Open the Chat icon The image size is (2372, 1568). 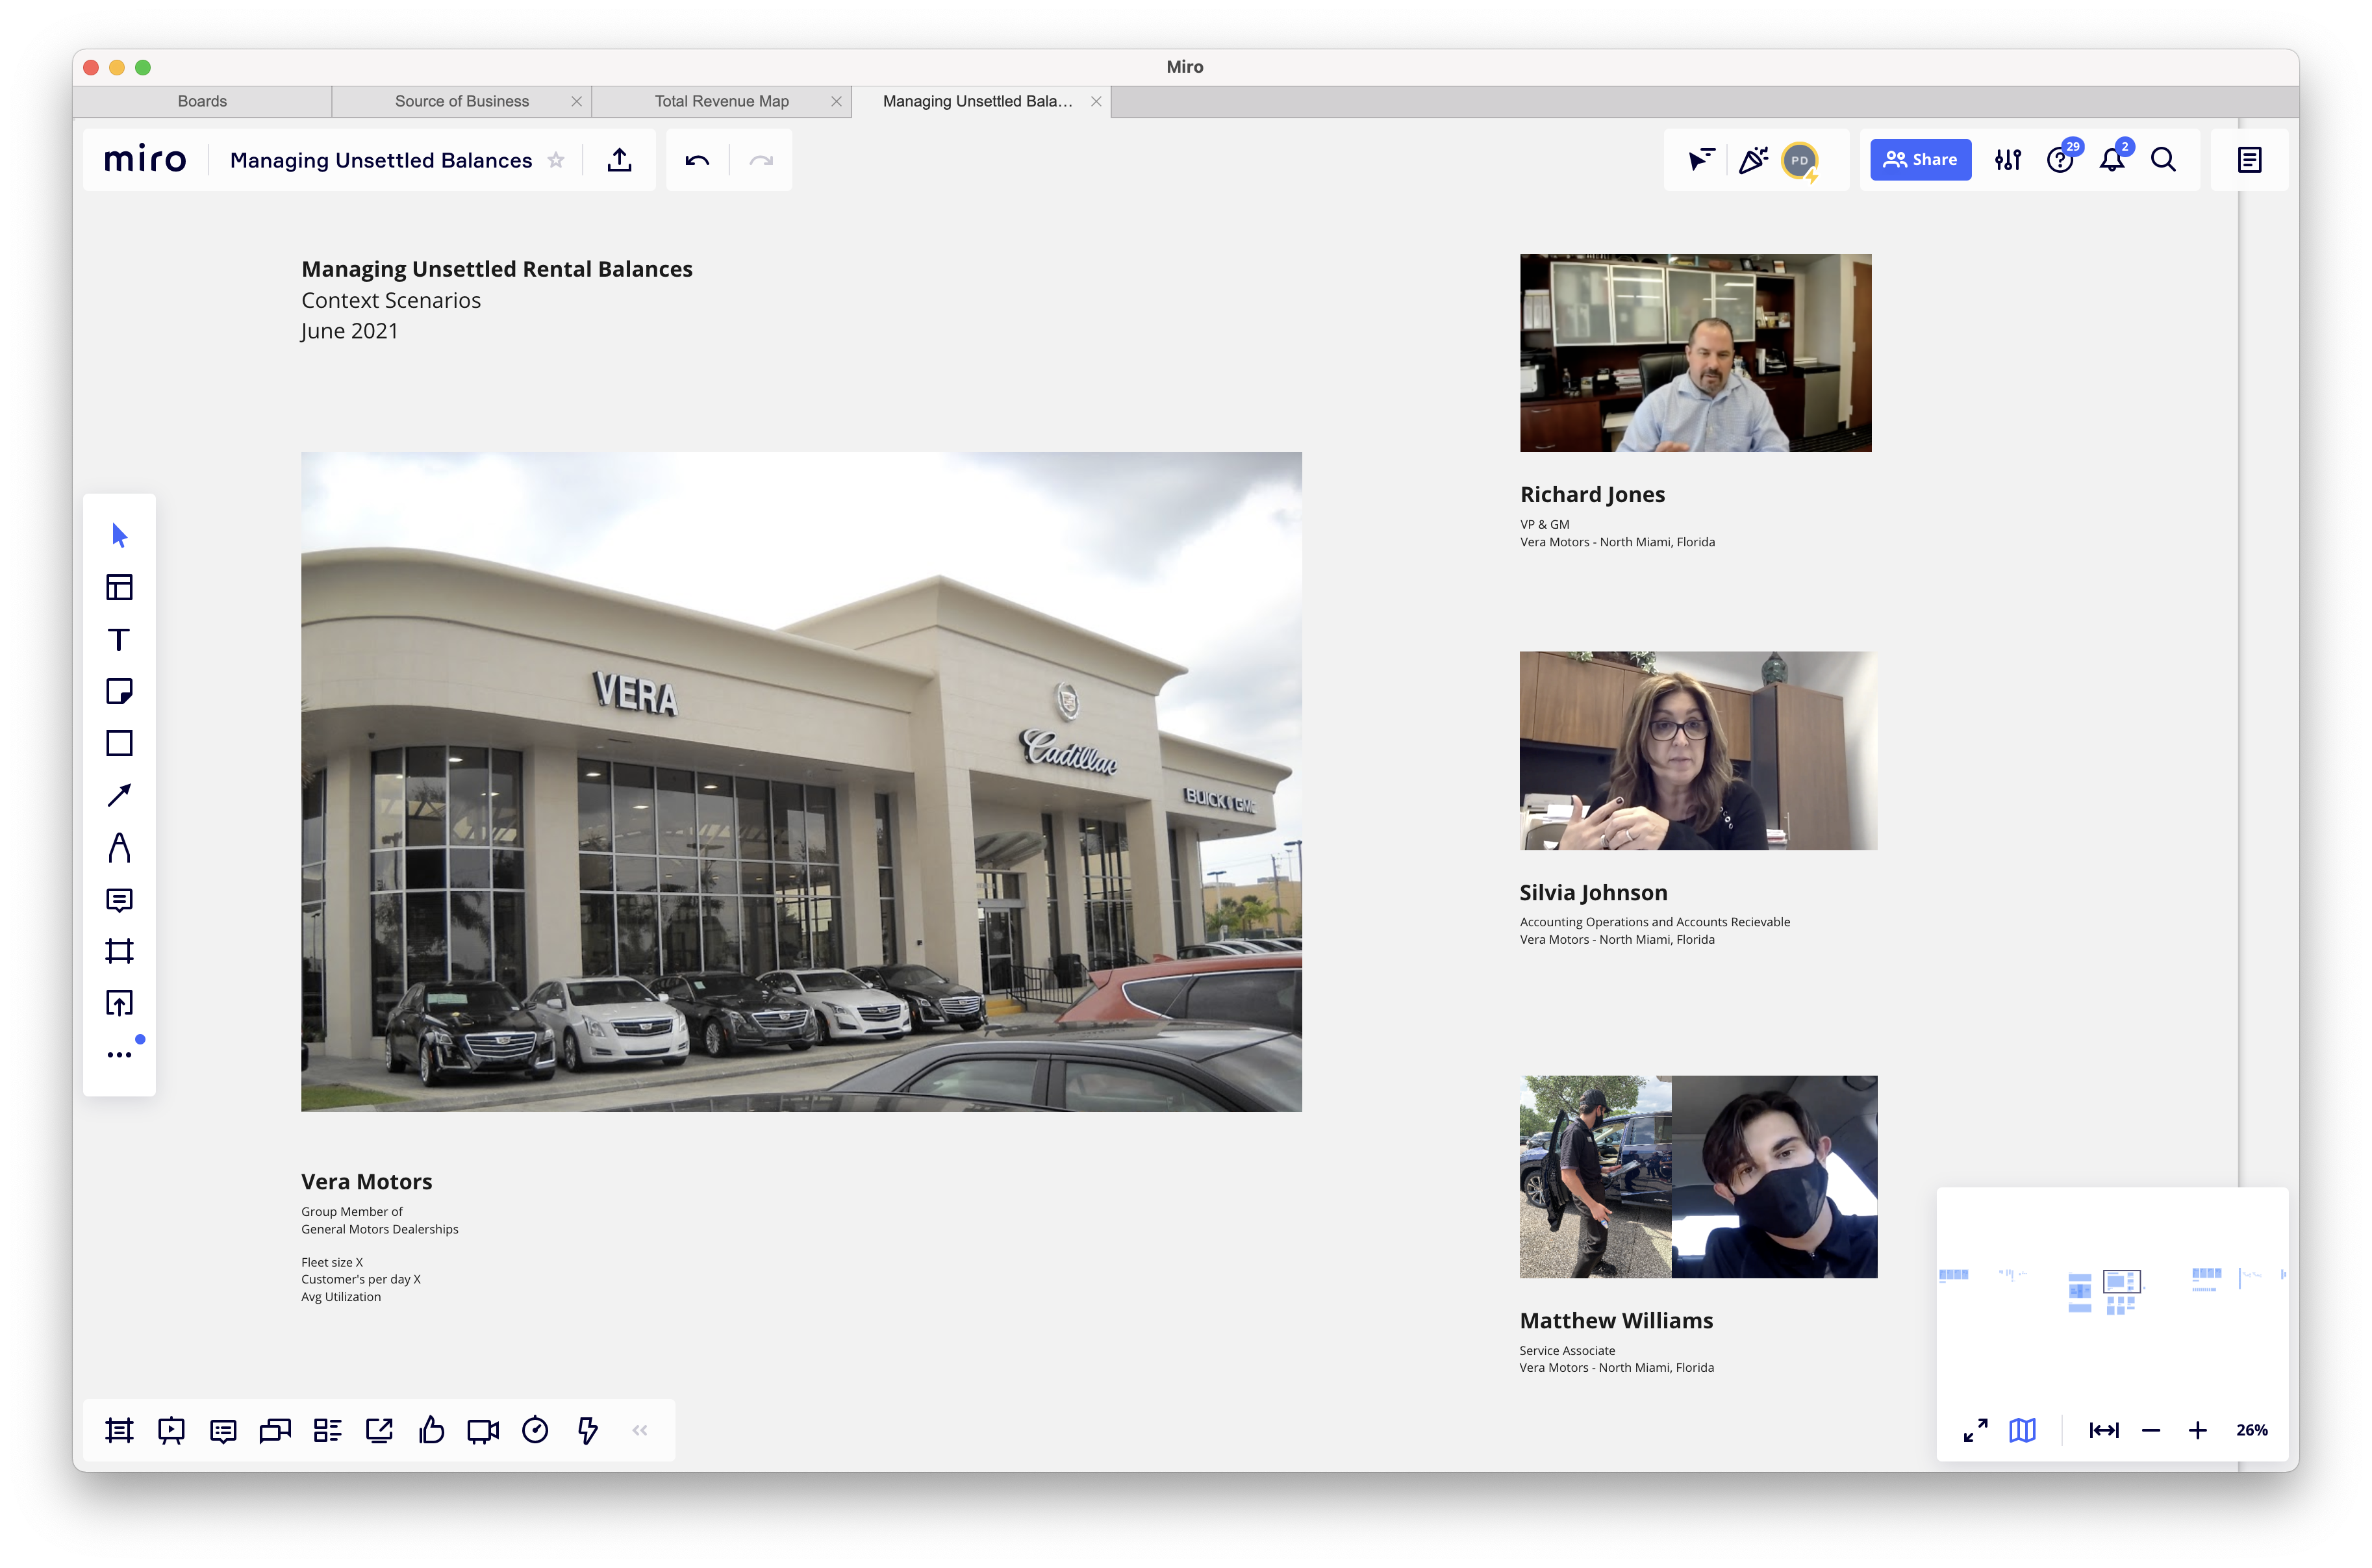tap(275, 1430)
